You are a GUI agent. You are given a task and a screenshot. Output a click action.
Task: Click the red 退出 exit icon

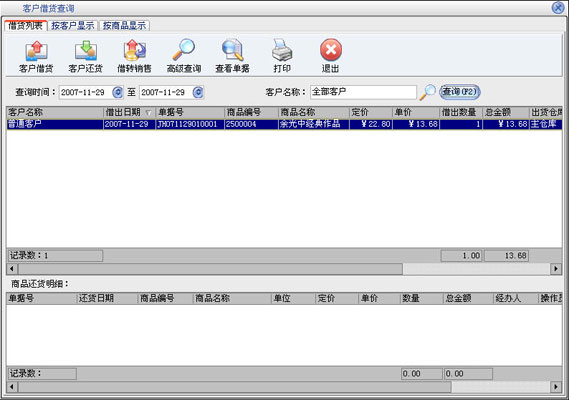point(331,50)
